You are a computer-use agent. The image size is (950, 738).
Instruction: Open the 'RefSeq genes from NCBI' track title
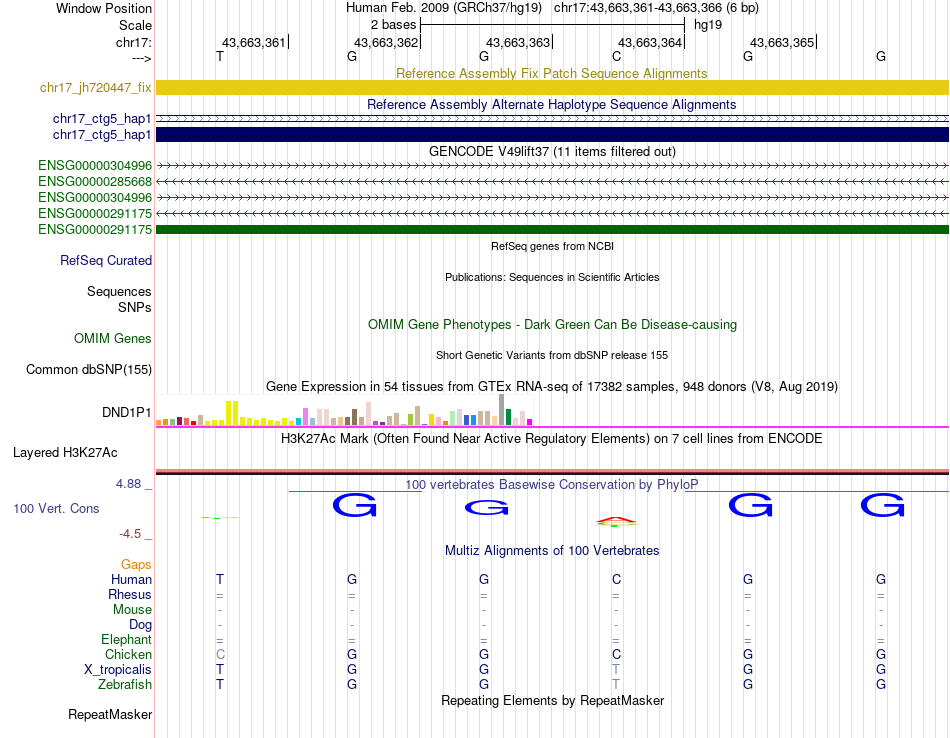pos(552,246)
